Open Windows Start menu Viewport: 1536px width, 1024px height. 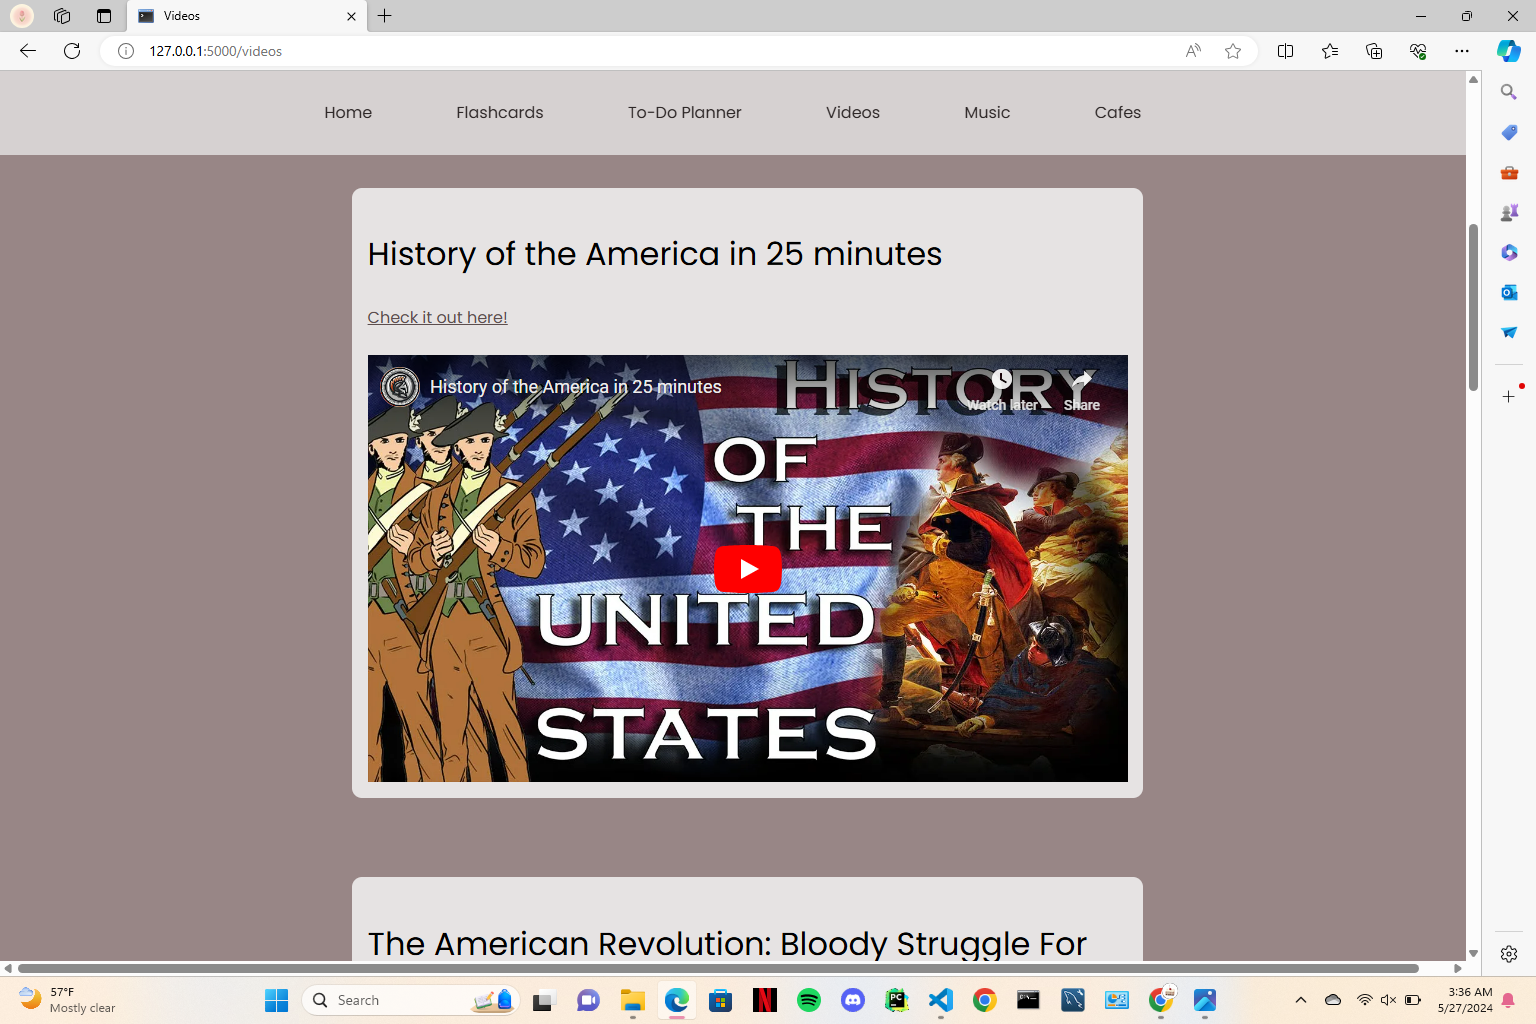[x=277, y=1000]
